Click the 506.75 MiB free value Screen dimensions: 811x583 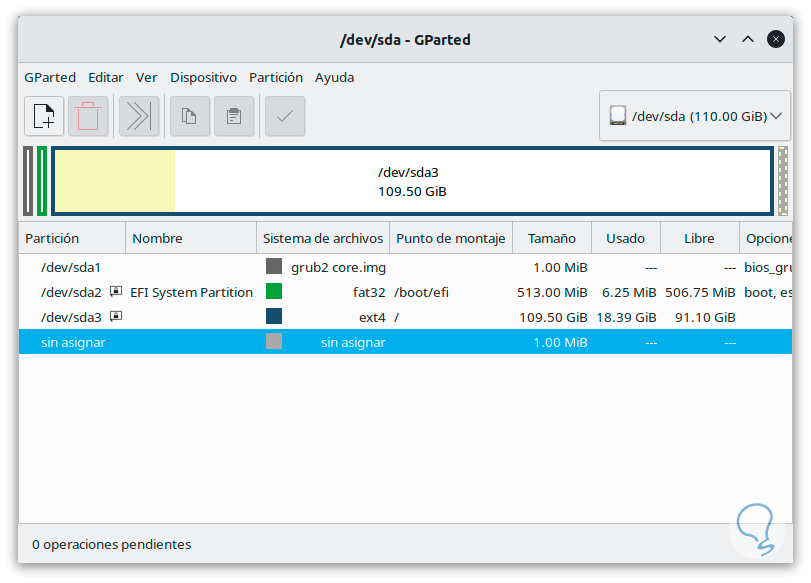click(700, 292)
